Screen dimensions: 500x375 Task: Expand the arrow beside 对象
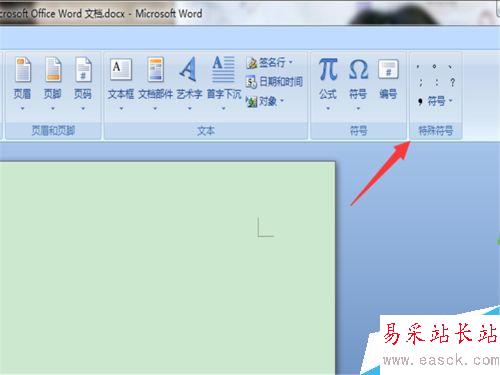point(282,100)
